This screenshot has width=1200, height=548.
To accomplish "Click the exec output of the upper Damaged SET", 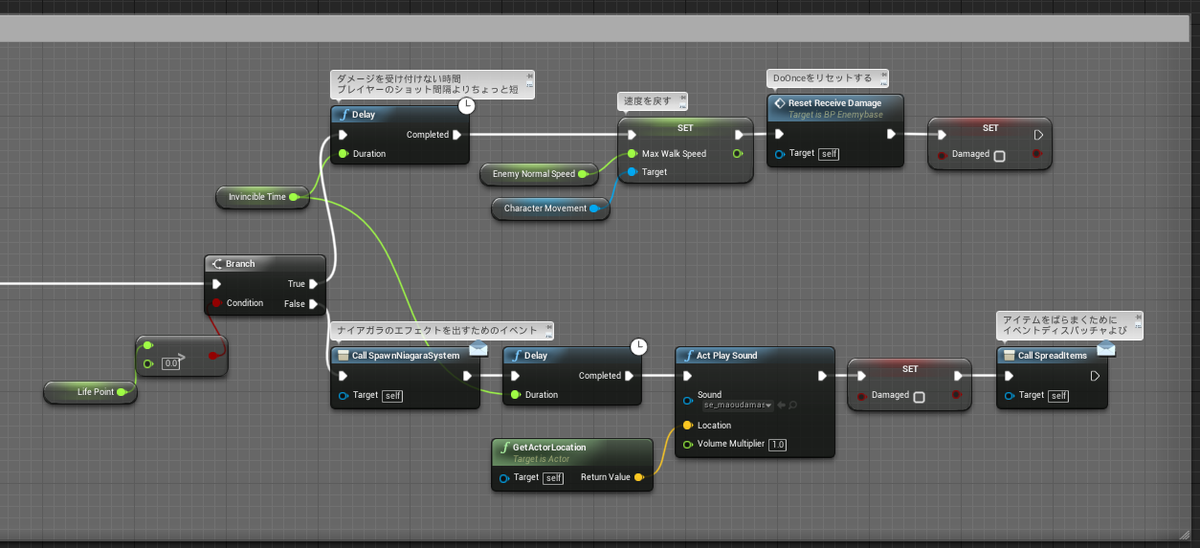I will (x=1038, y=135).
